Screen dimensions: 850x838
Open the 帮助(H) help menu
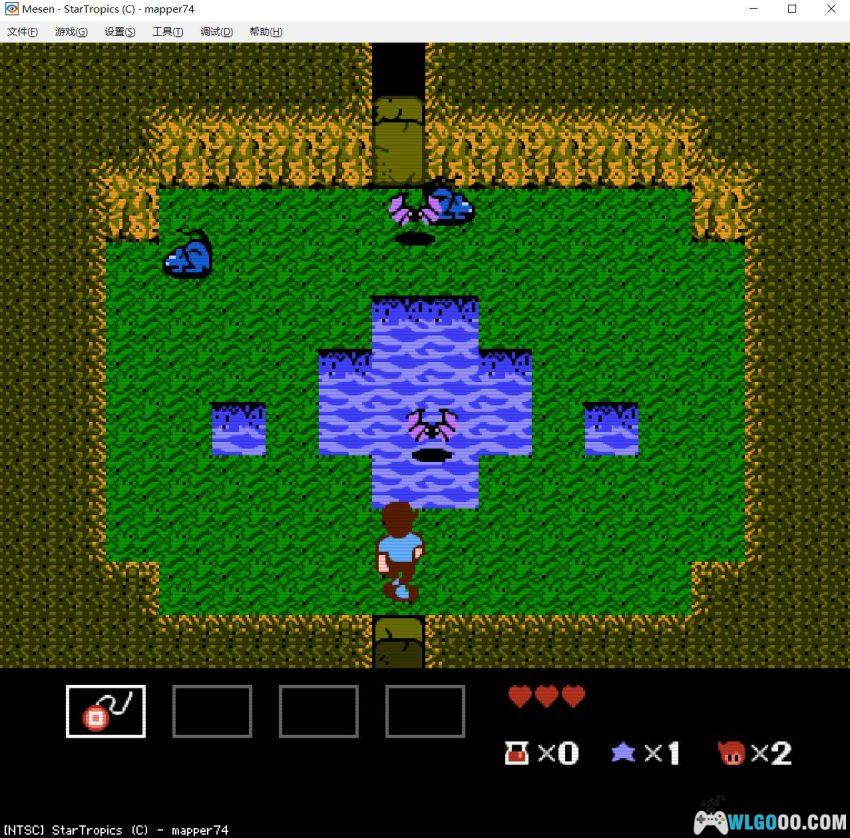click(x=265, y=32)
